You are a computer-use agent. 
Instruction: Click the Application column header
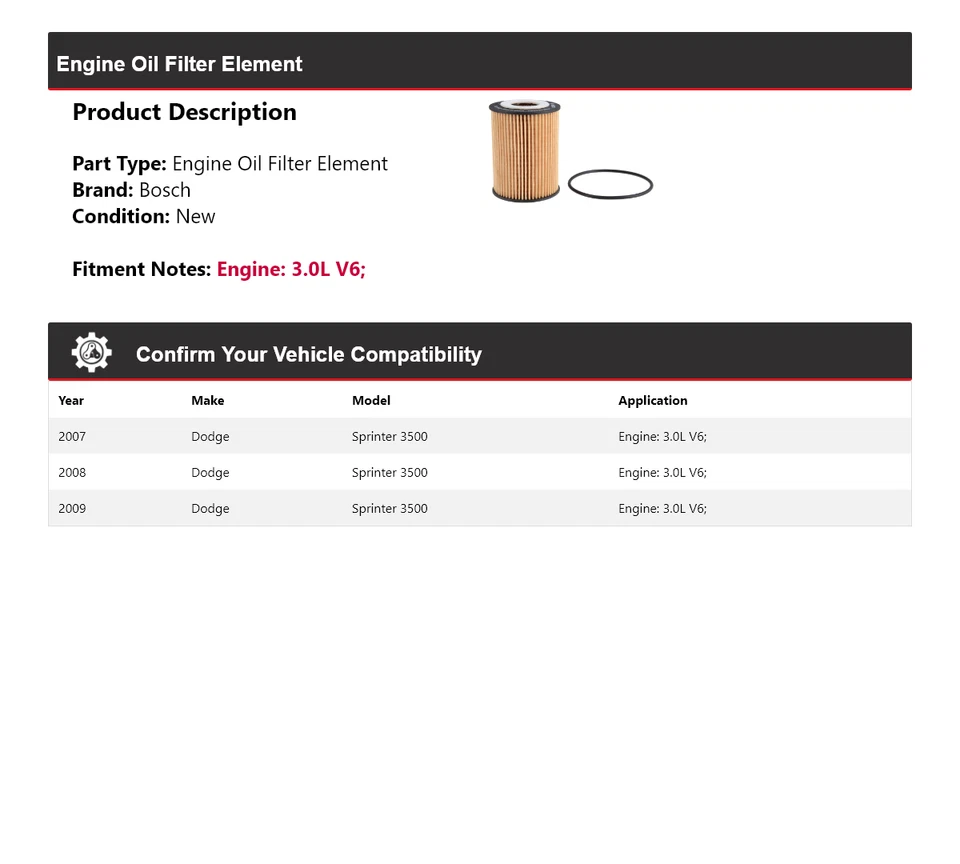pos(653,400)
